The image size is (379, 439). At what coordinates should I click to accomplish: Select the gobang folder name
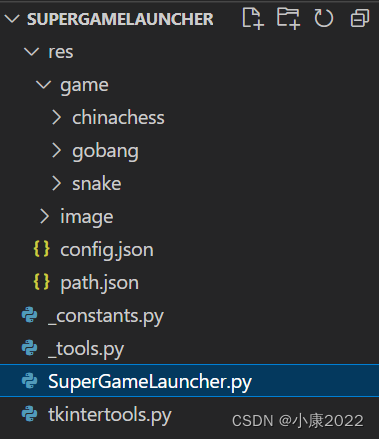click(105, 152)
